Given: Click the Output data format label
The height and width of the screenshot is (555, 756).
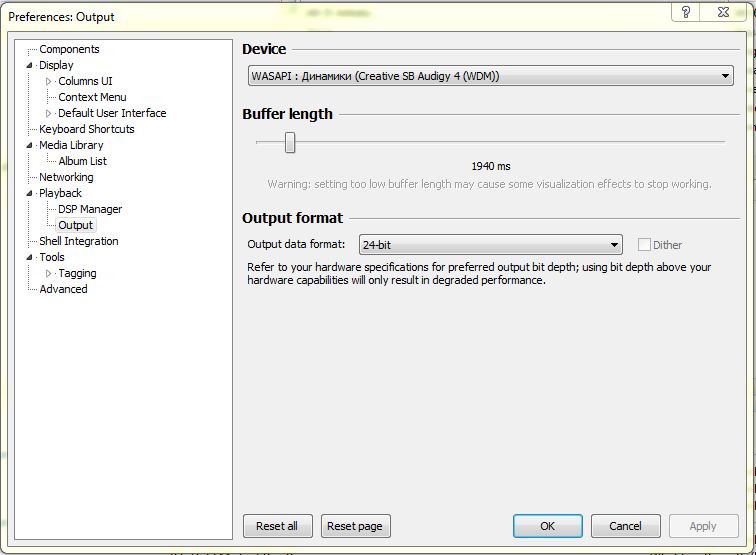Looking at the screenshot, I should [296, 244].
